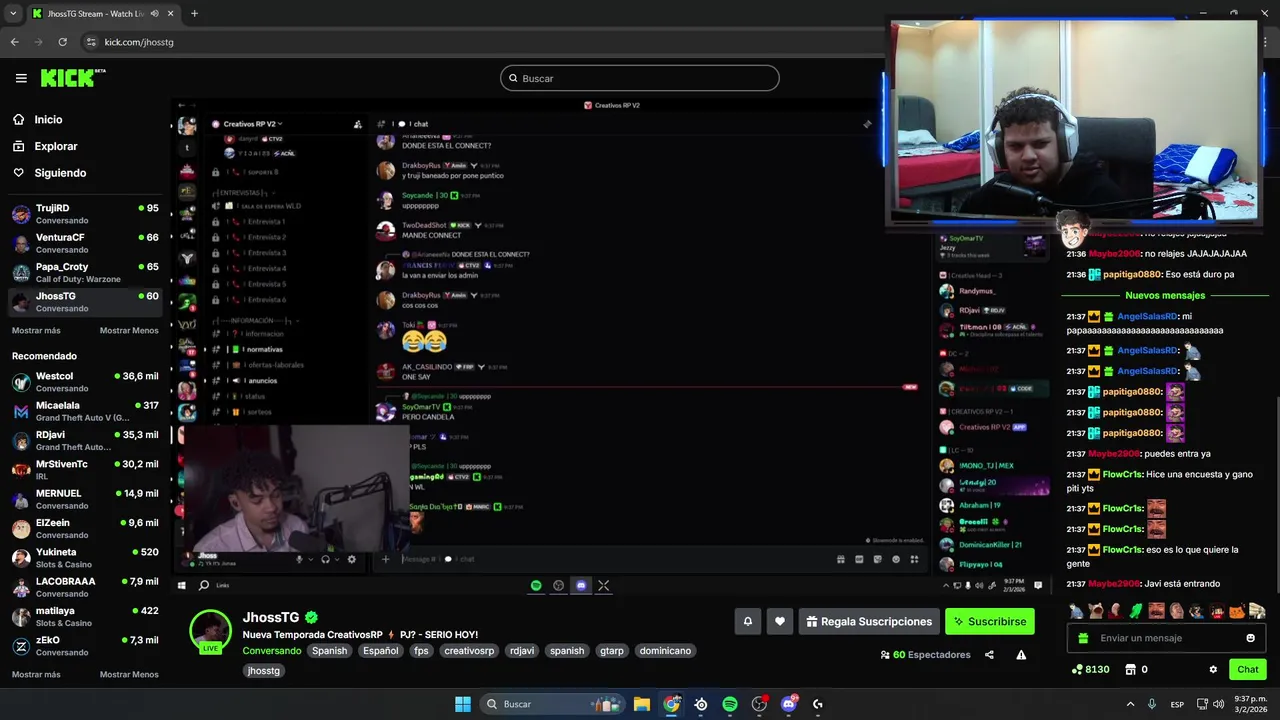The height and width of the screenshot is (720, 1280).
Task: Reload the page in the browser toolbar
Action: 62,42
